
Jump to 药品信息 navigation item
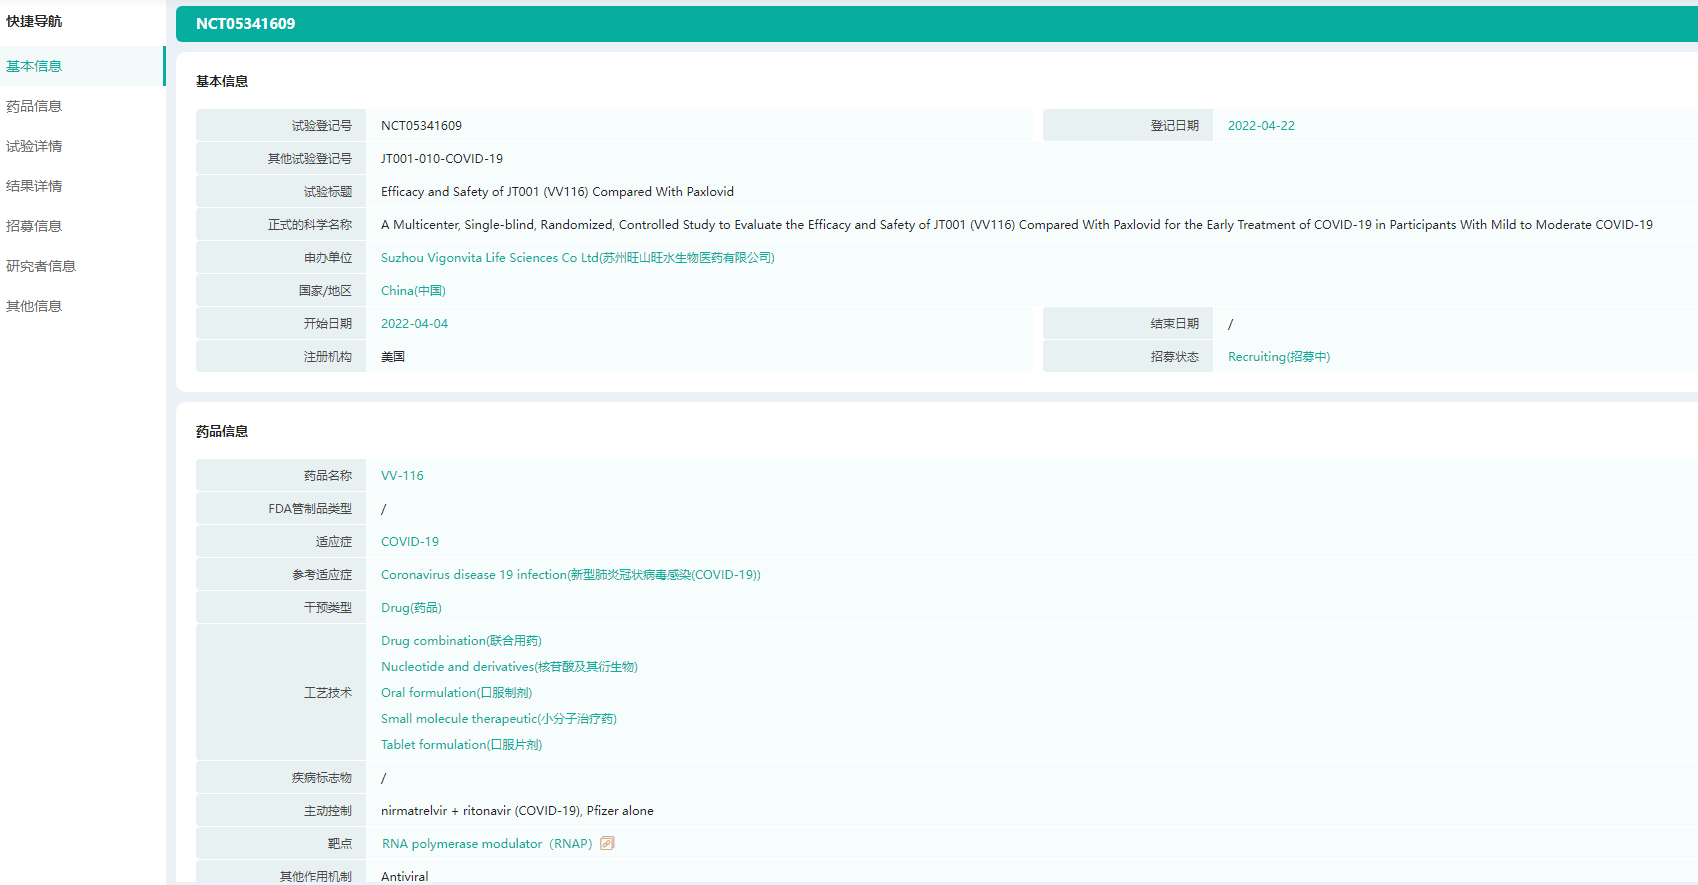coord(34,106)
